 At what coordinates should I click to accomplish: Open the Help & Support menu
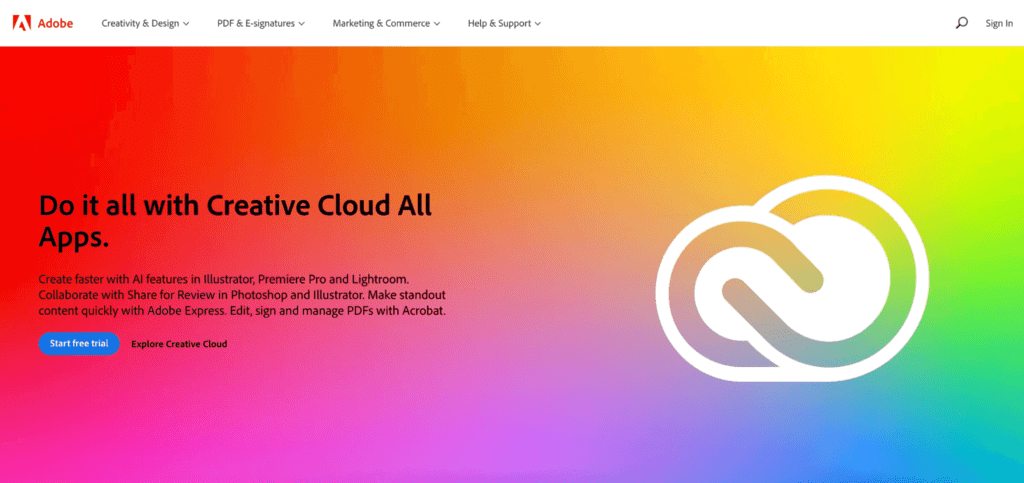[504, 23]
